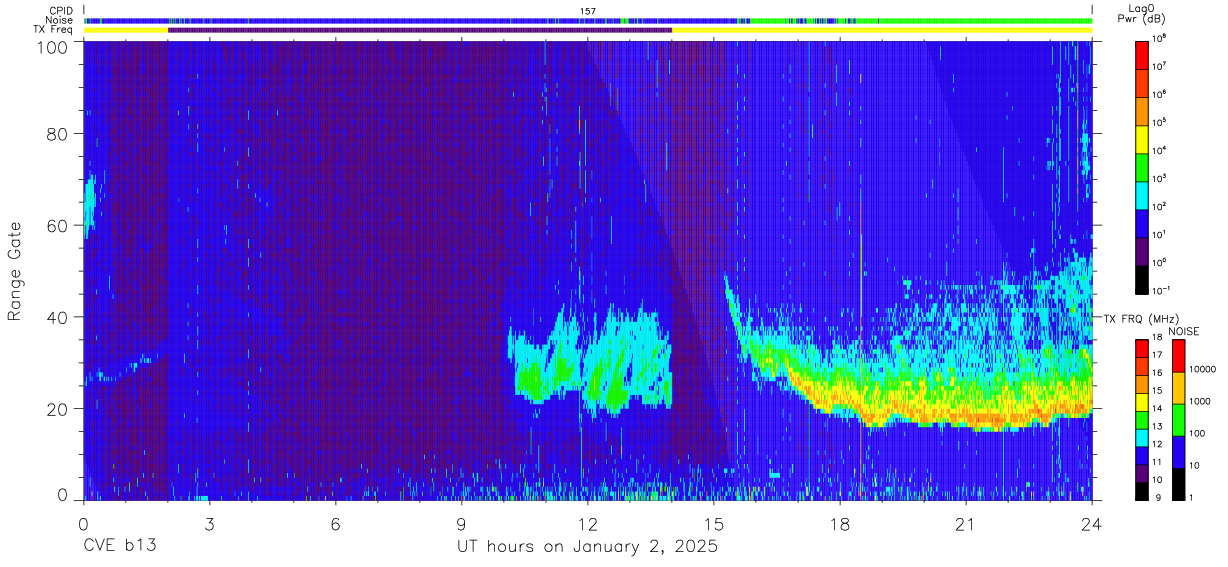Select the orange segment of NOISE colorbar
The image size is (1228, 567).
[1178, 388]
